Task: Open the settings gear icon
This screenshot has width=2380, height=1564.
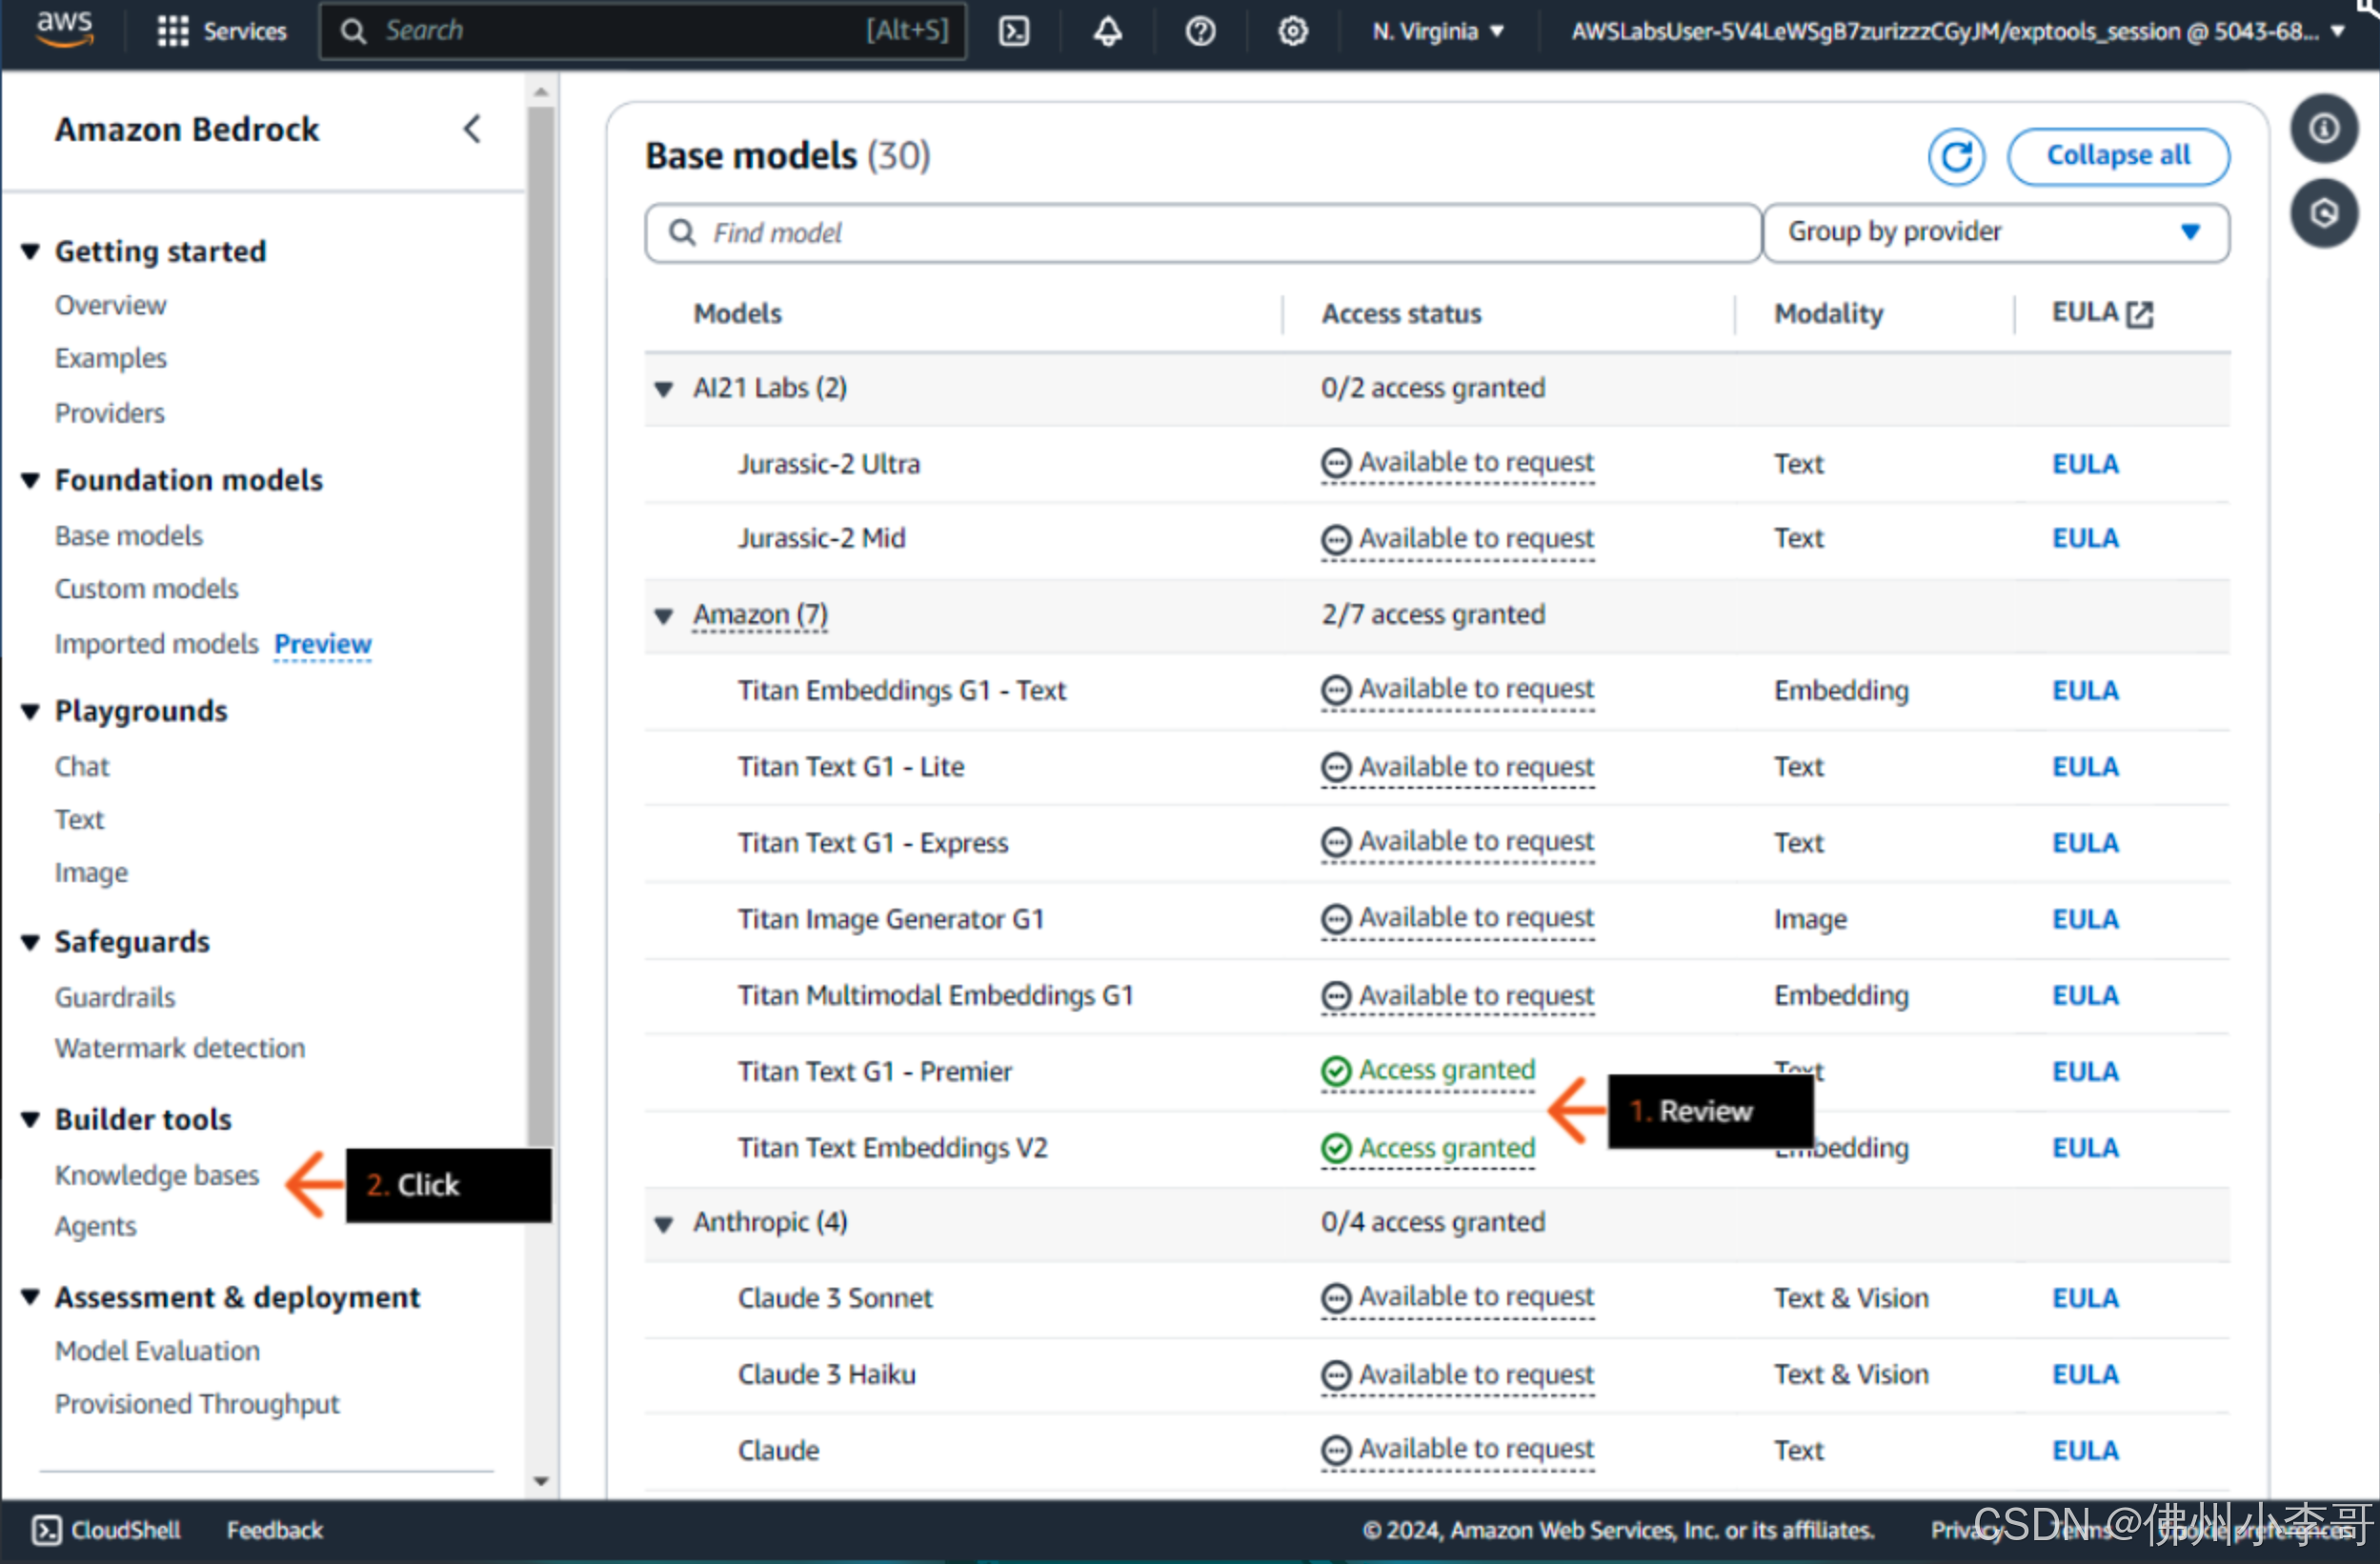Action: tap(1293, 31)
